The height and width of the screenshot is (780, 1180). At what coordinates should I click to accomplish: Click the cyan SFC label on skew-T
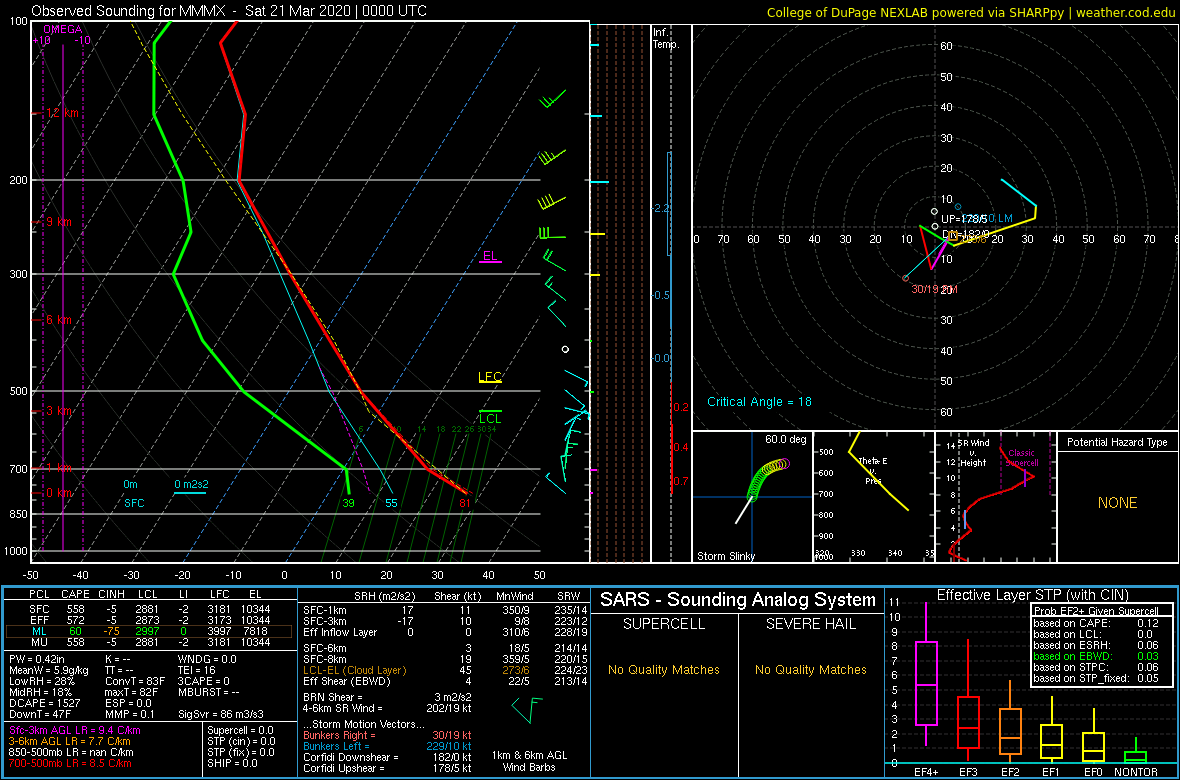(134, 503)
